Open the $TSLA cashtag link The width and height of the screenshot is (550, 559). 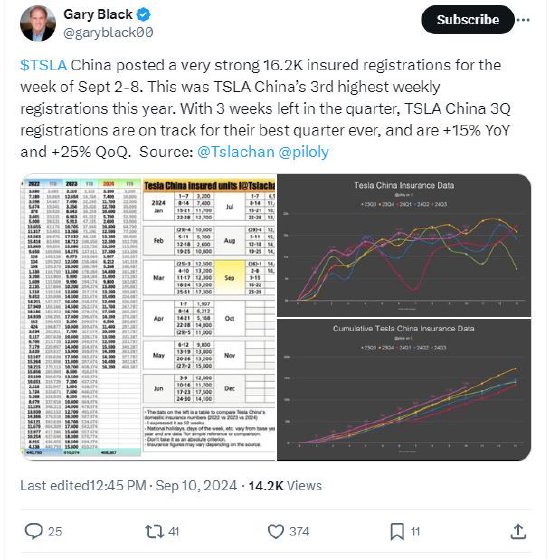point(43,65)
